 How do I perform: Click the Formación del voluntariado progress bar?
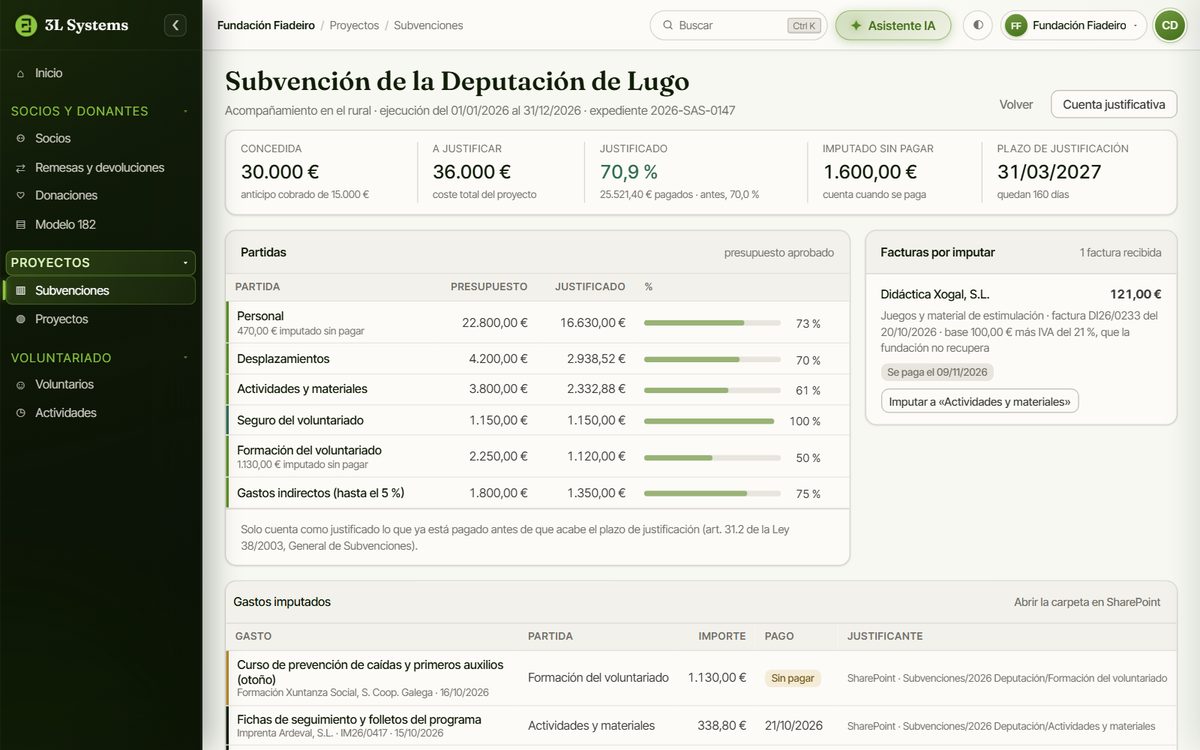tap(712, 457)
